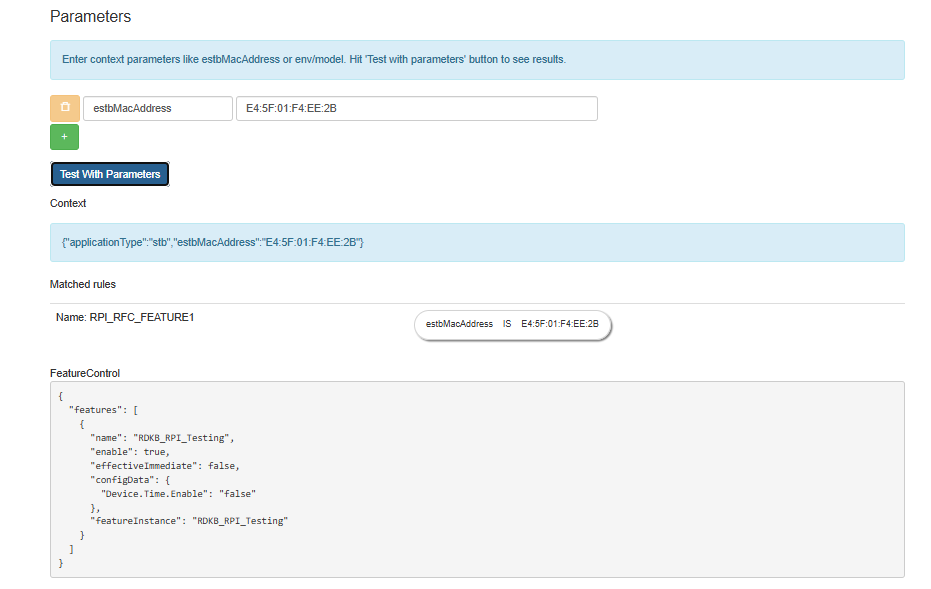Click the FeatureControl label
The width and height of the screenshot is (931, 589).
coord(85,373)
